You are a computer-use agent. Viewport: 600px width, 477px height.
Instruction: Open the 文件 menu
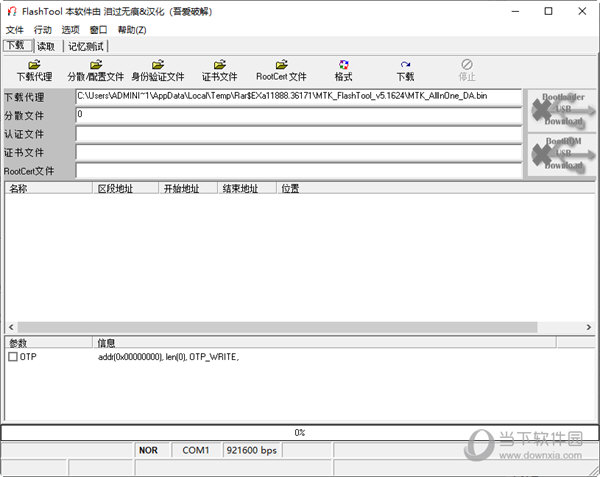tap(15, 30)
